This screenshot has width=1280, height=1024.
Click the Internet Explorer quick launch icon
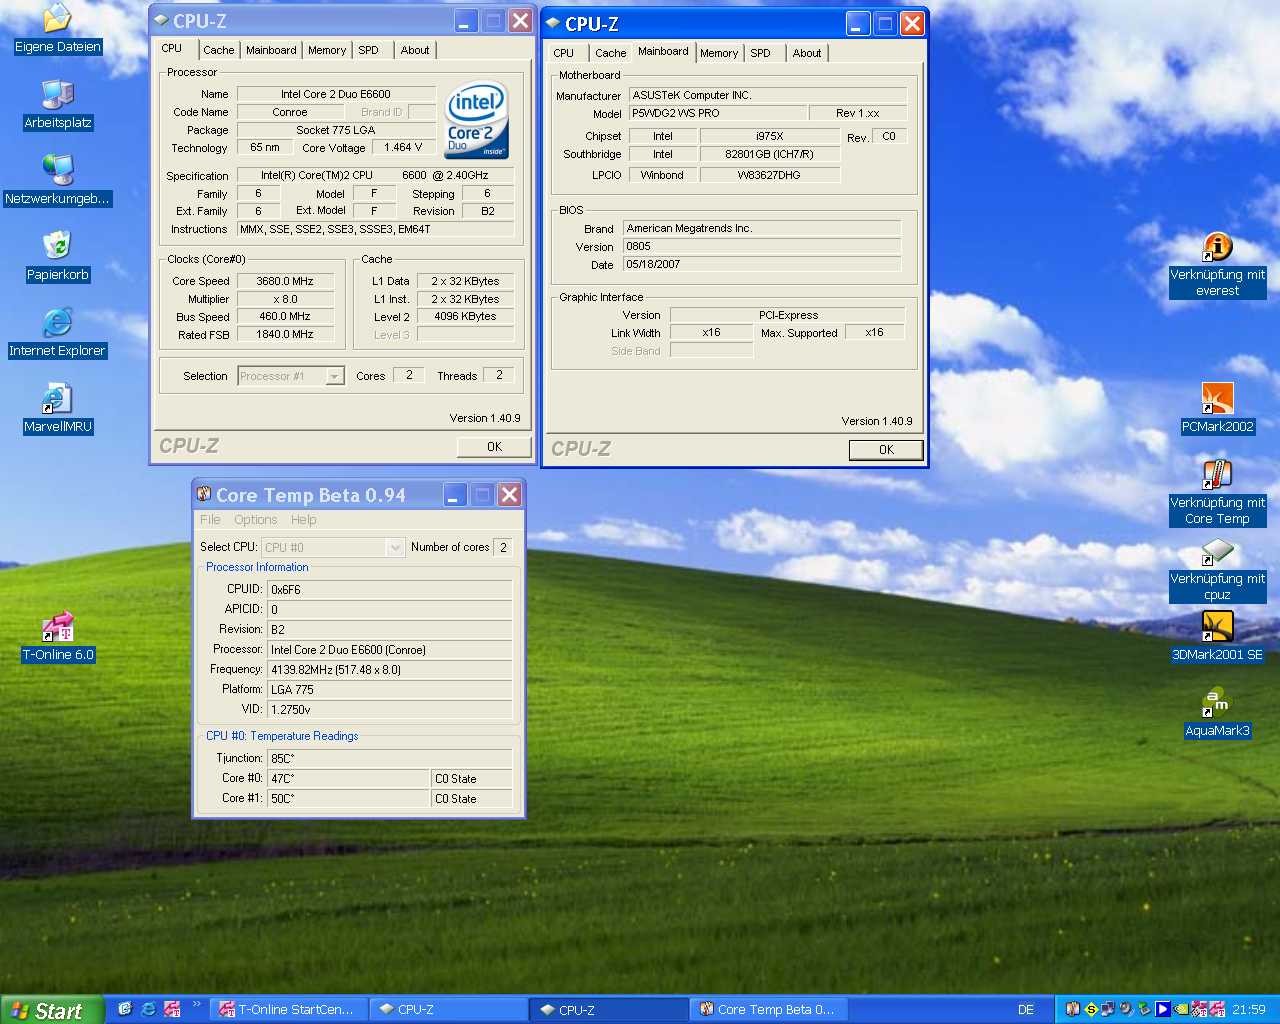coord(148,1009)
